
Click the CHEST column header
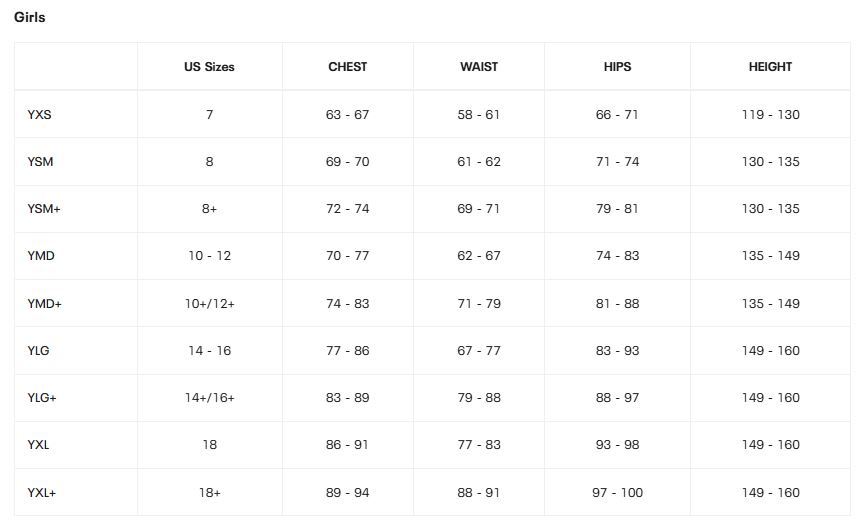pyautogui.click(x=347, y=67)
